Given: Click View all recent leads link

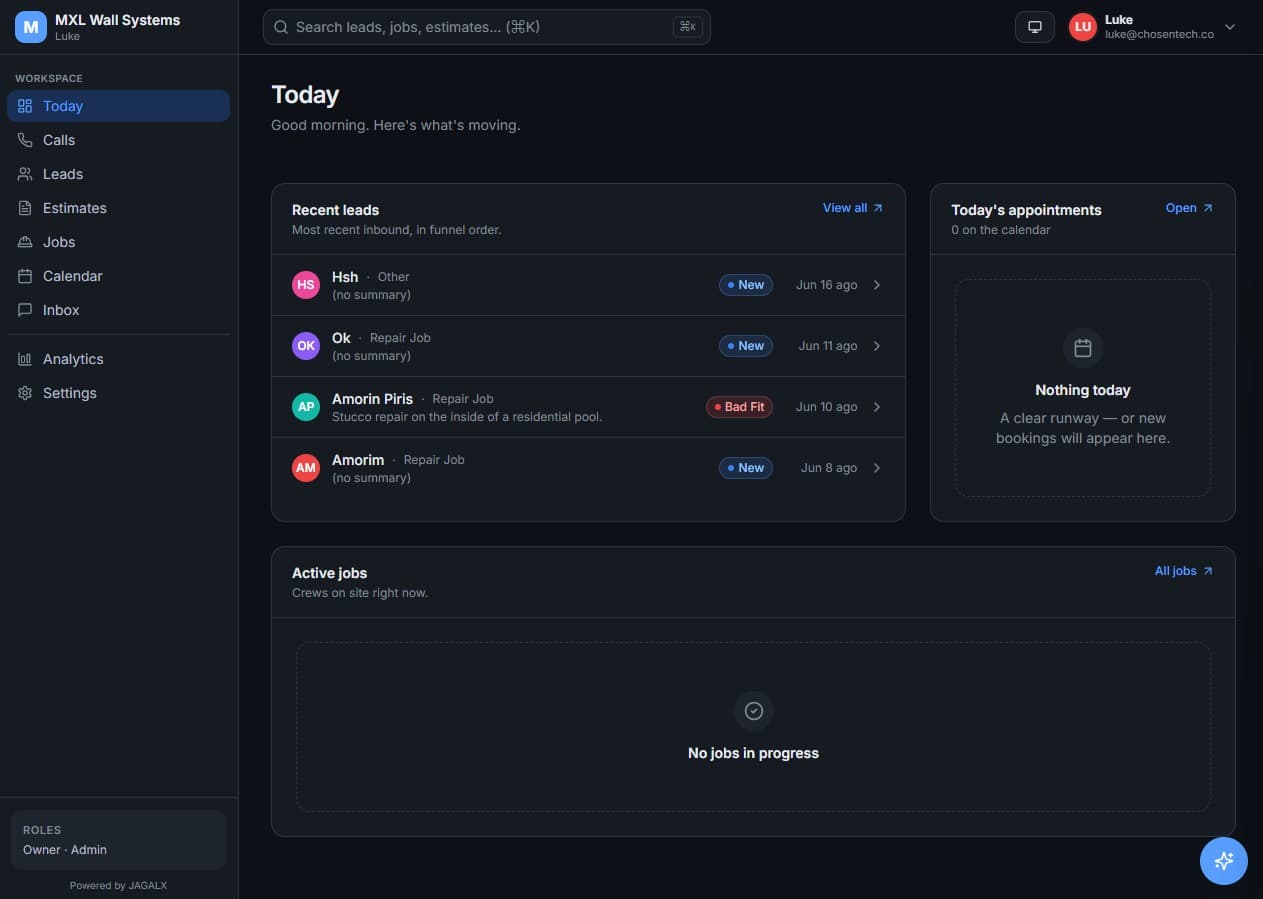Looking at the screenshot, I should click(x=853, y=208).
